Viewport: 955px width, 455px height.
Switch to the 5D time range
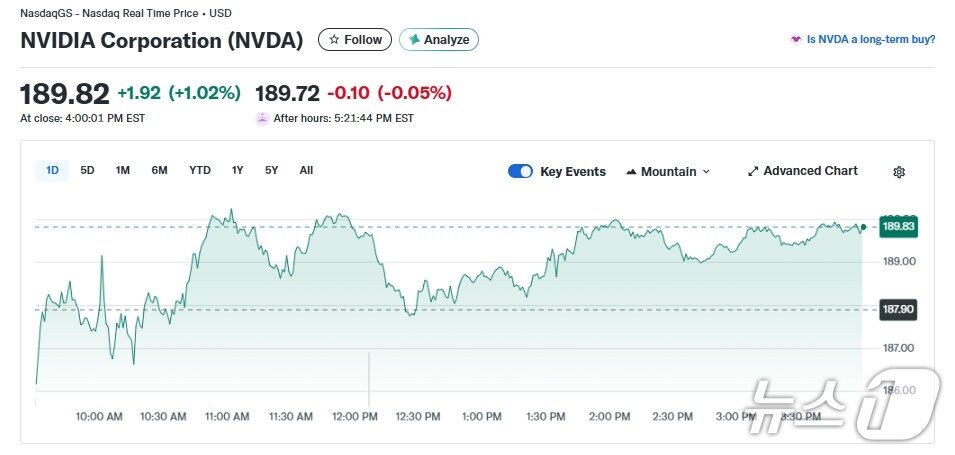(x=87, y=170)
